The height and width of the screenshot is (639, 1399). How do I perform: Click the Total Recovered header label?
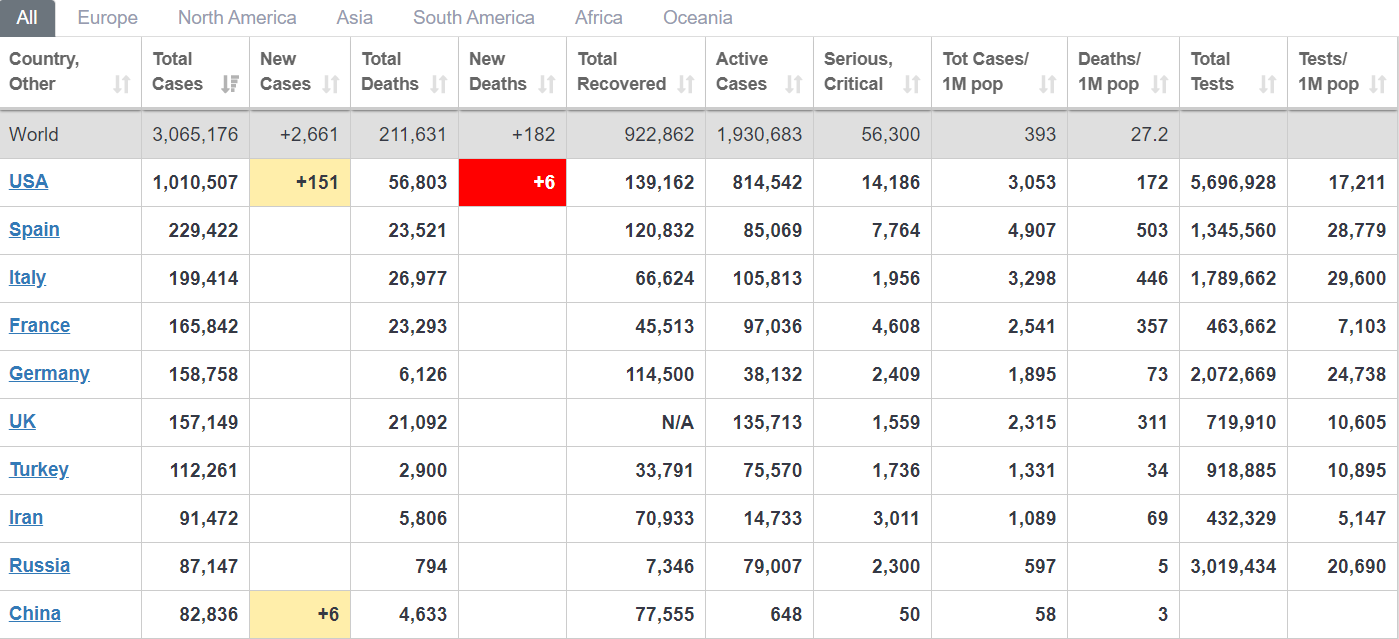pyautogui.click(x=622, y=71)
